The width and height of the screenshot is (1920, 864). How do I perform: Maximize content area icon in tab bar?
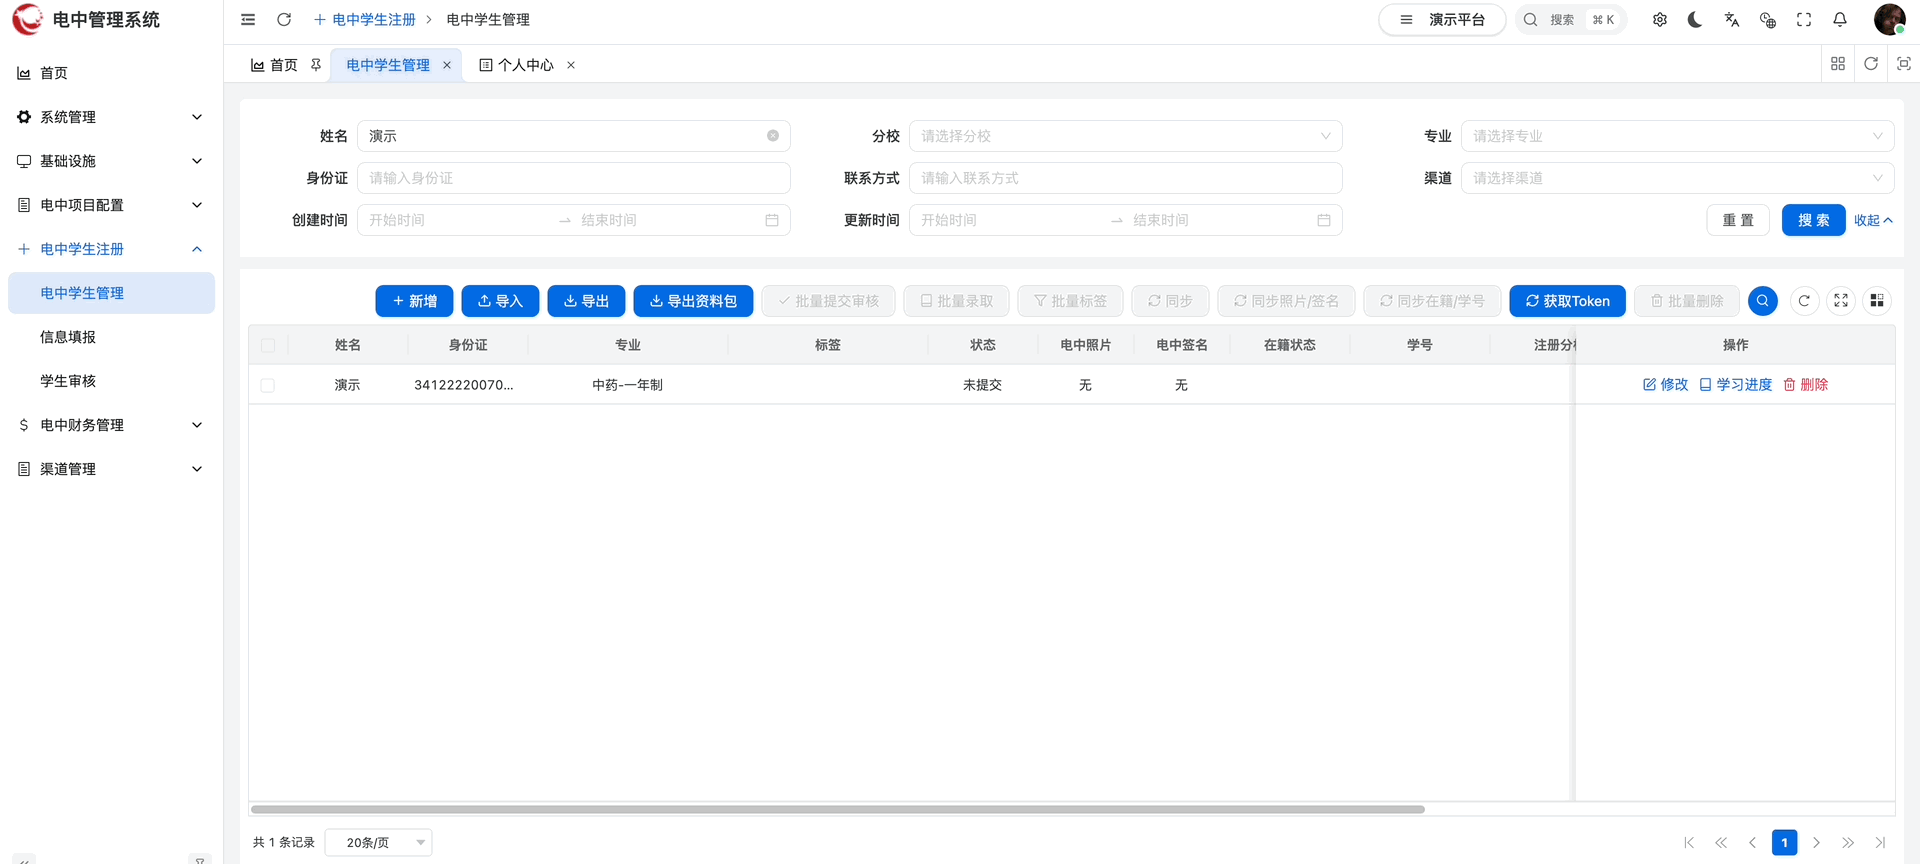pos(1904,64)
